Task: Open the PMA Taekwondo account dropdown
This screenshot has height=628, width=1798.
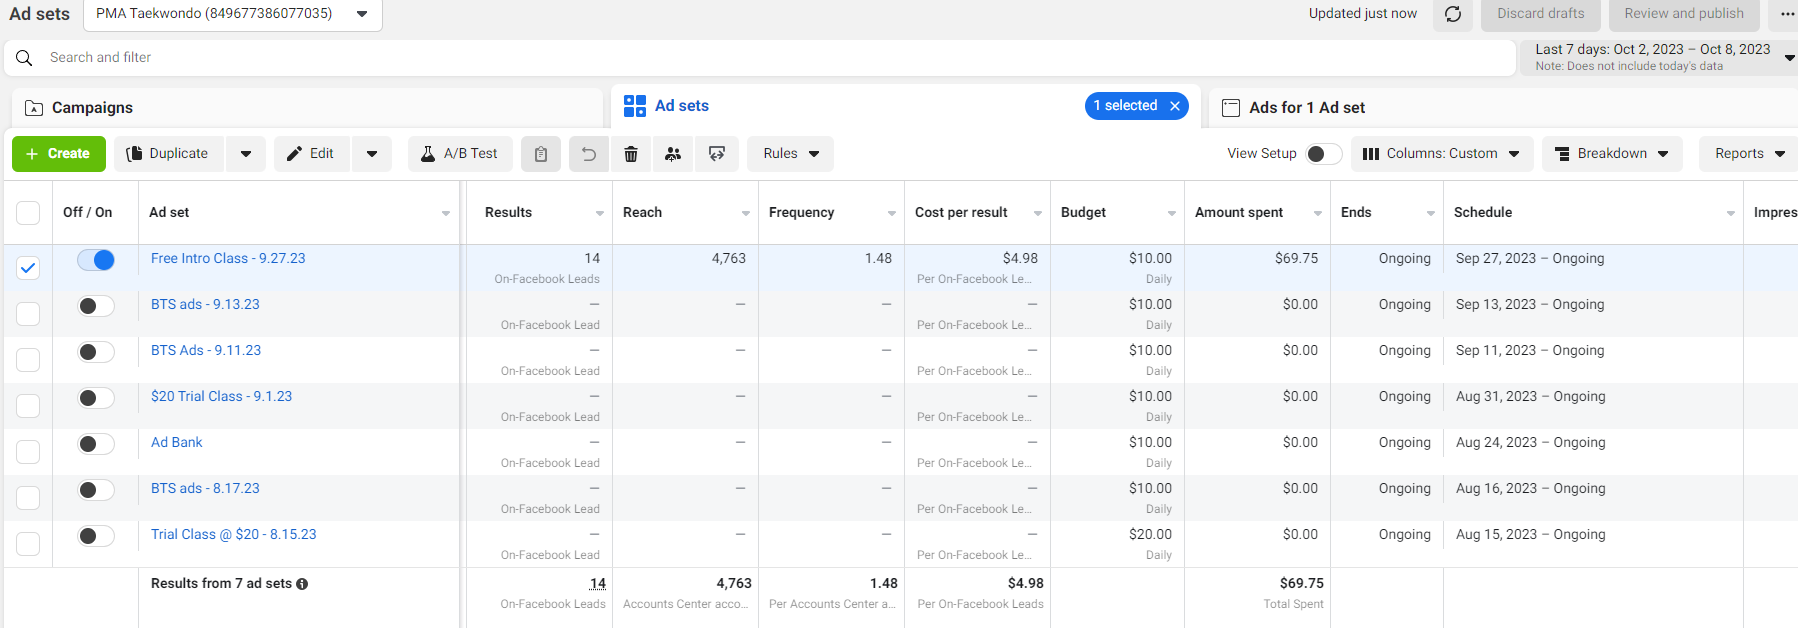Action: tap(233, 14)
